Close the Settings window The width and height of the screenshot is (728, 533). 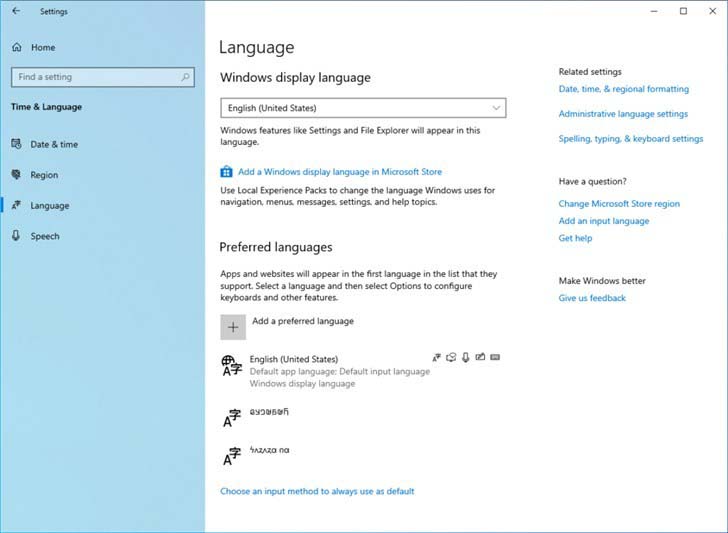[713, 11]
